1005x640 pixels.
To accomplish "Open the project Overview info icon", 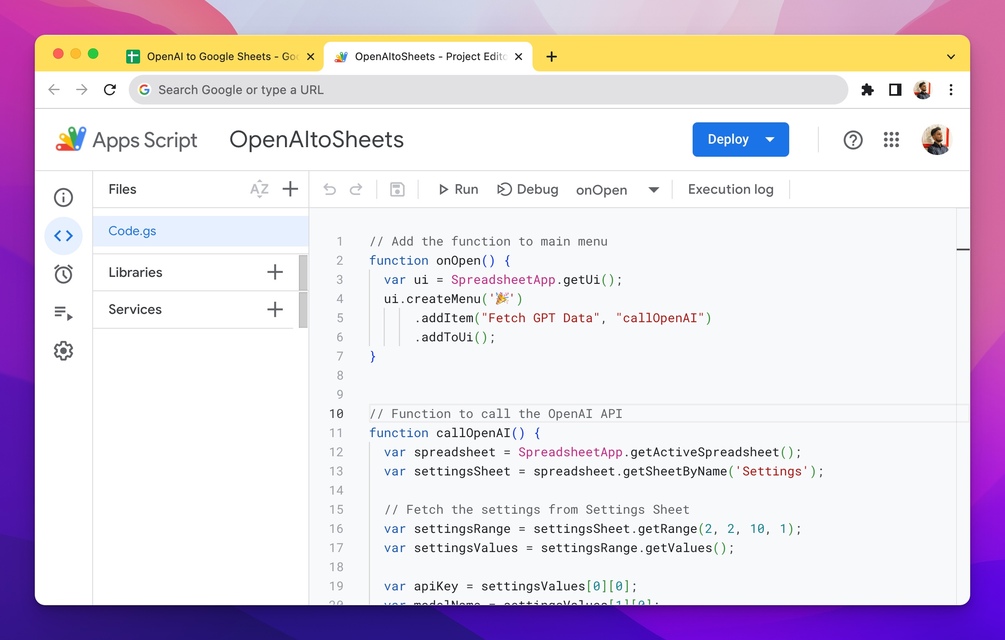I will (x=63, y=197).
